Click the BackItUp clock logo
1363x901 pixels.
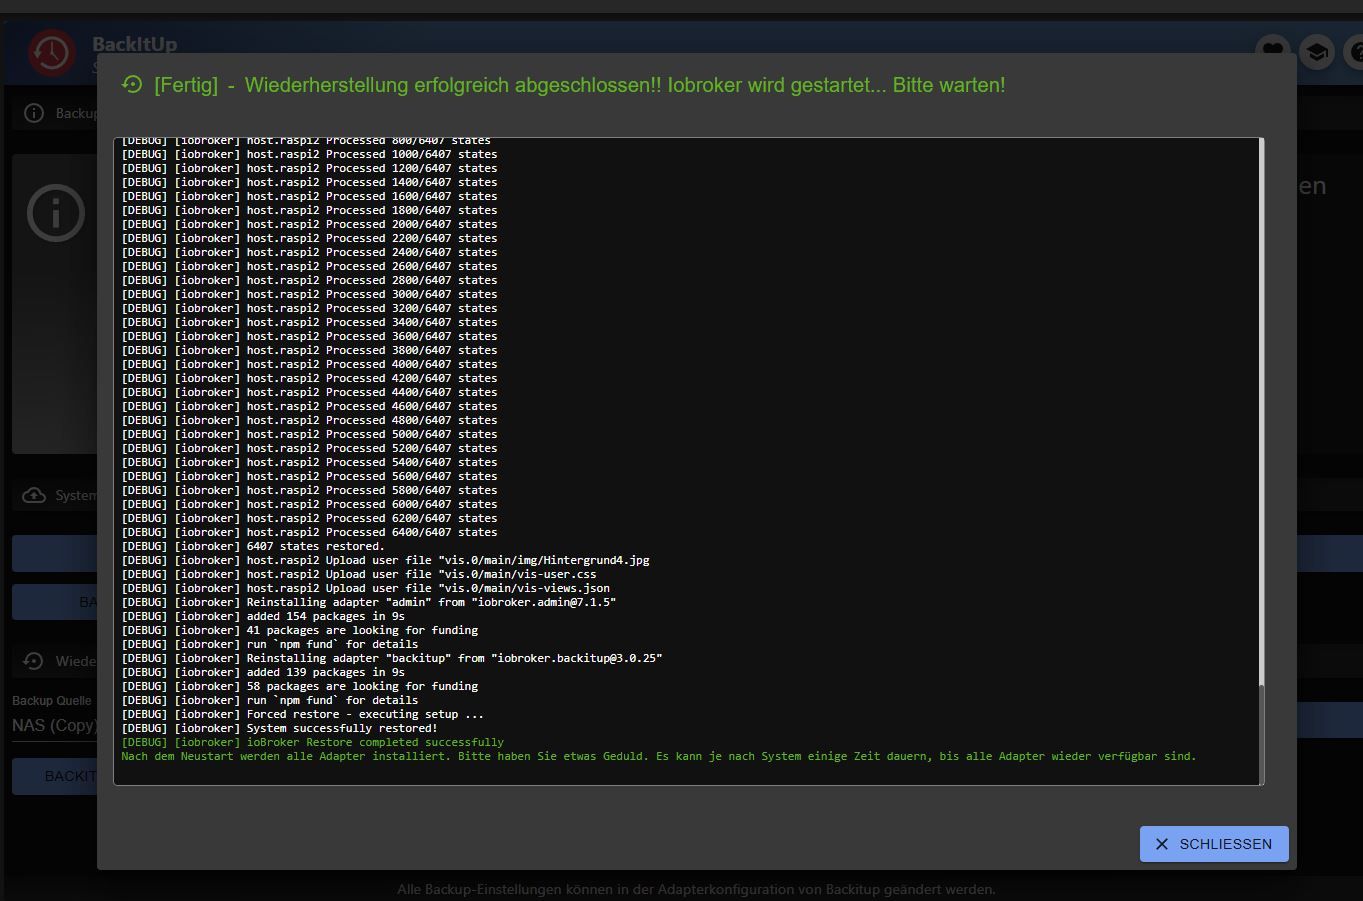(52, 52)
